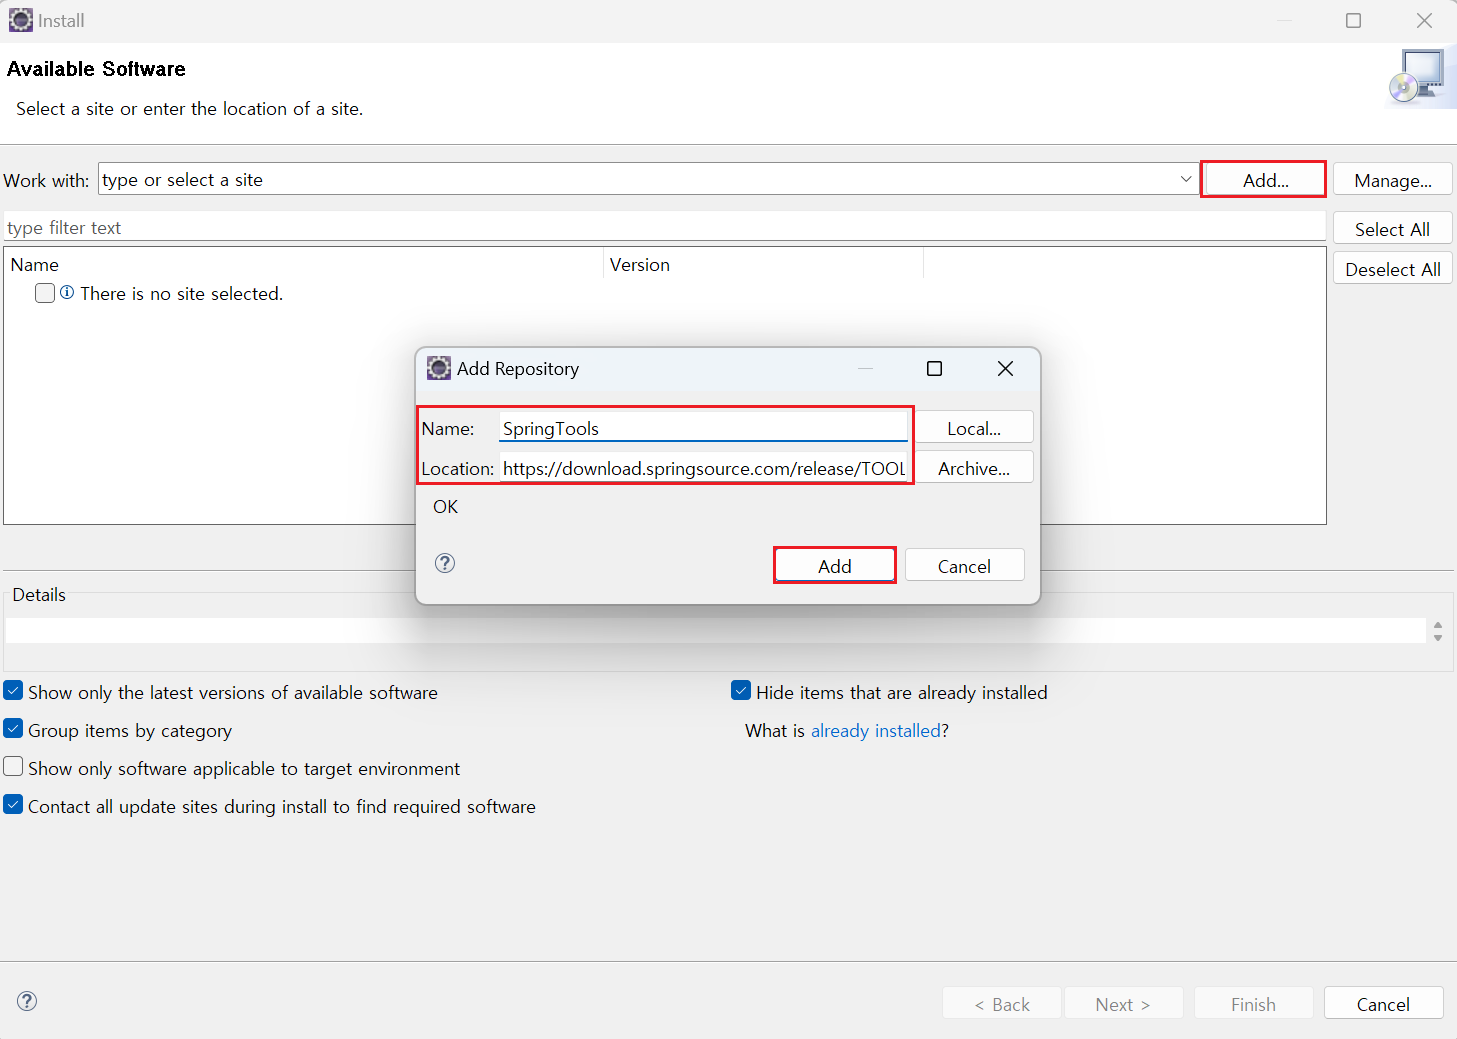Click the Eclipse icon in Add Repository title bar
Viewport: 1457px width, 1039px height.
pyautogui.click(x=438, y=368)
